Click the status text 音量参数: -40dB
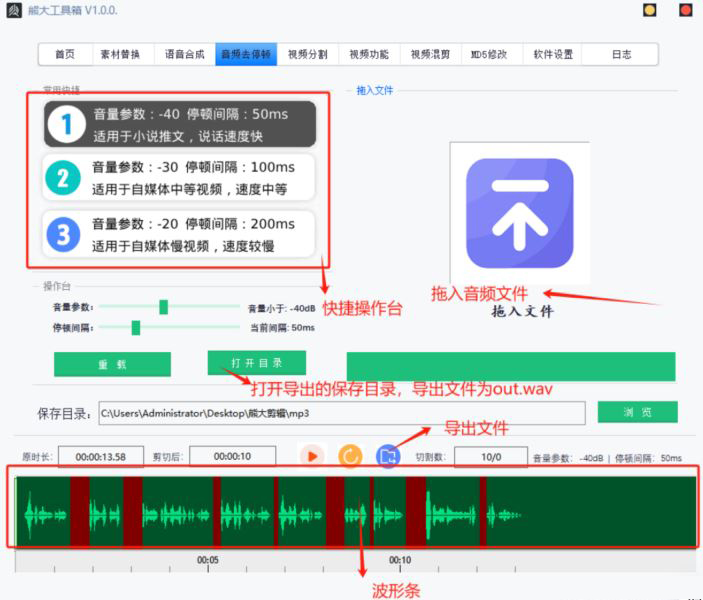 point(568,458)
